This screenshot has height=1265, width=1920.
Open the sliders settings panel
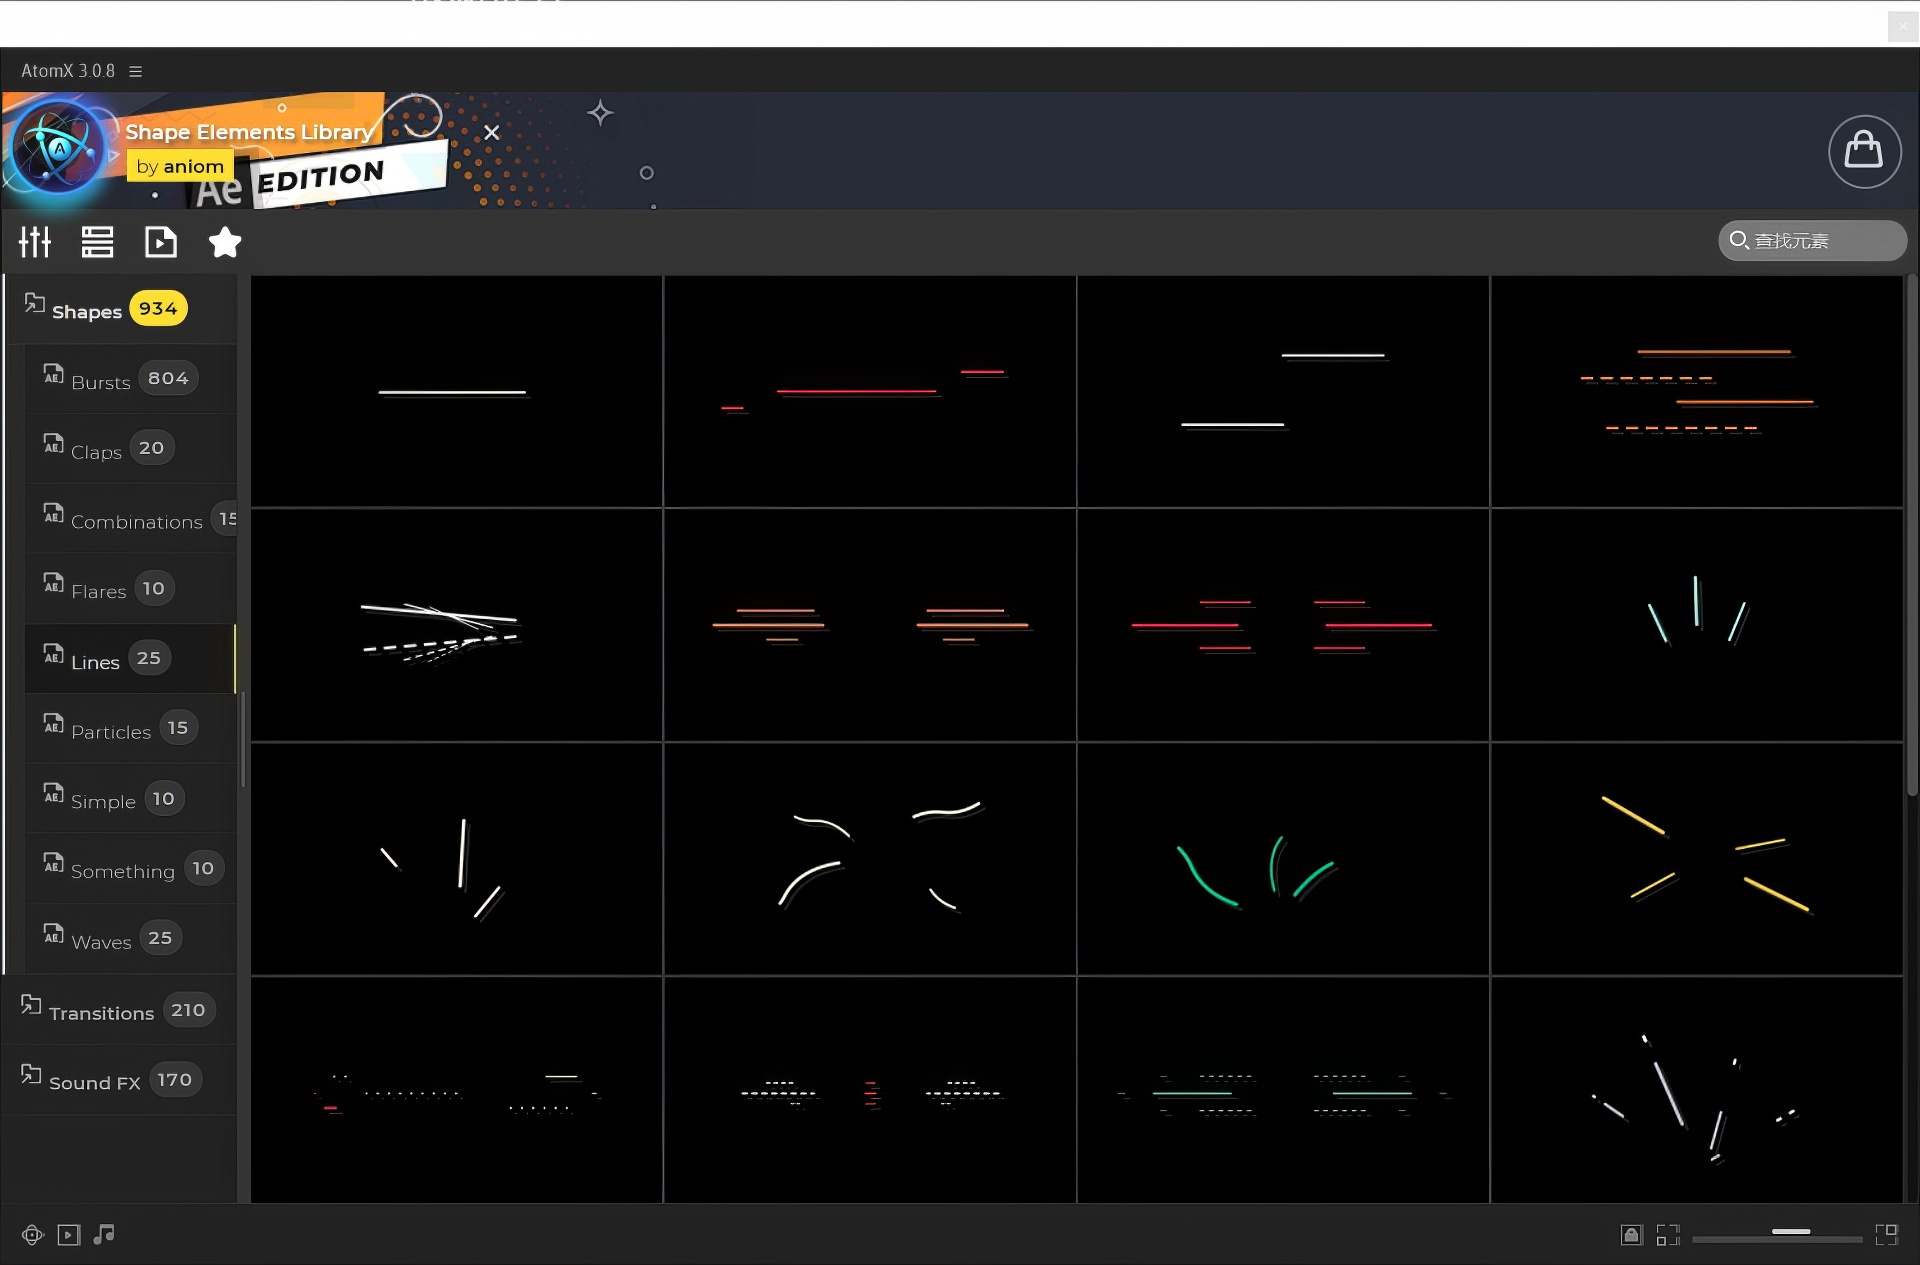pos(35,242)
